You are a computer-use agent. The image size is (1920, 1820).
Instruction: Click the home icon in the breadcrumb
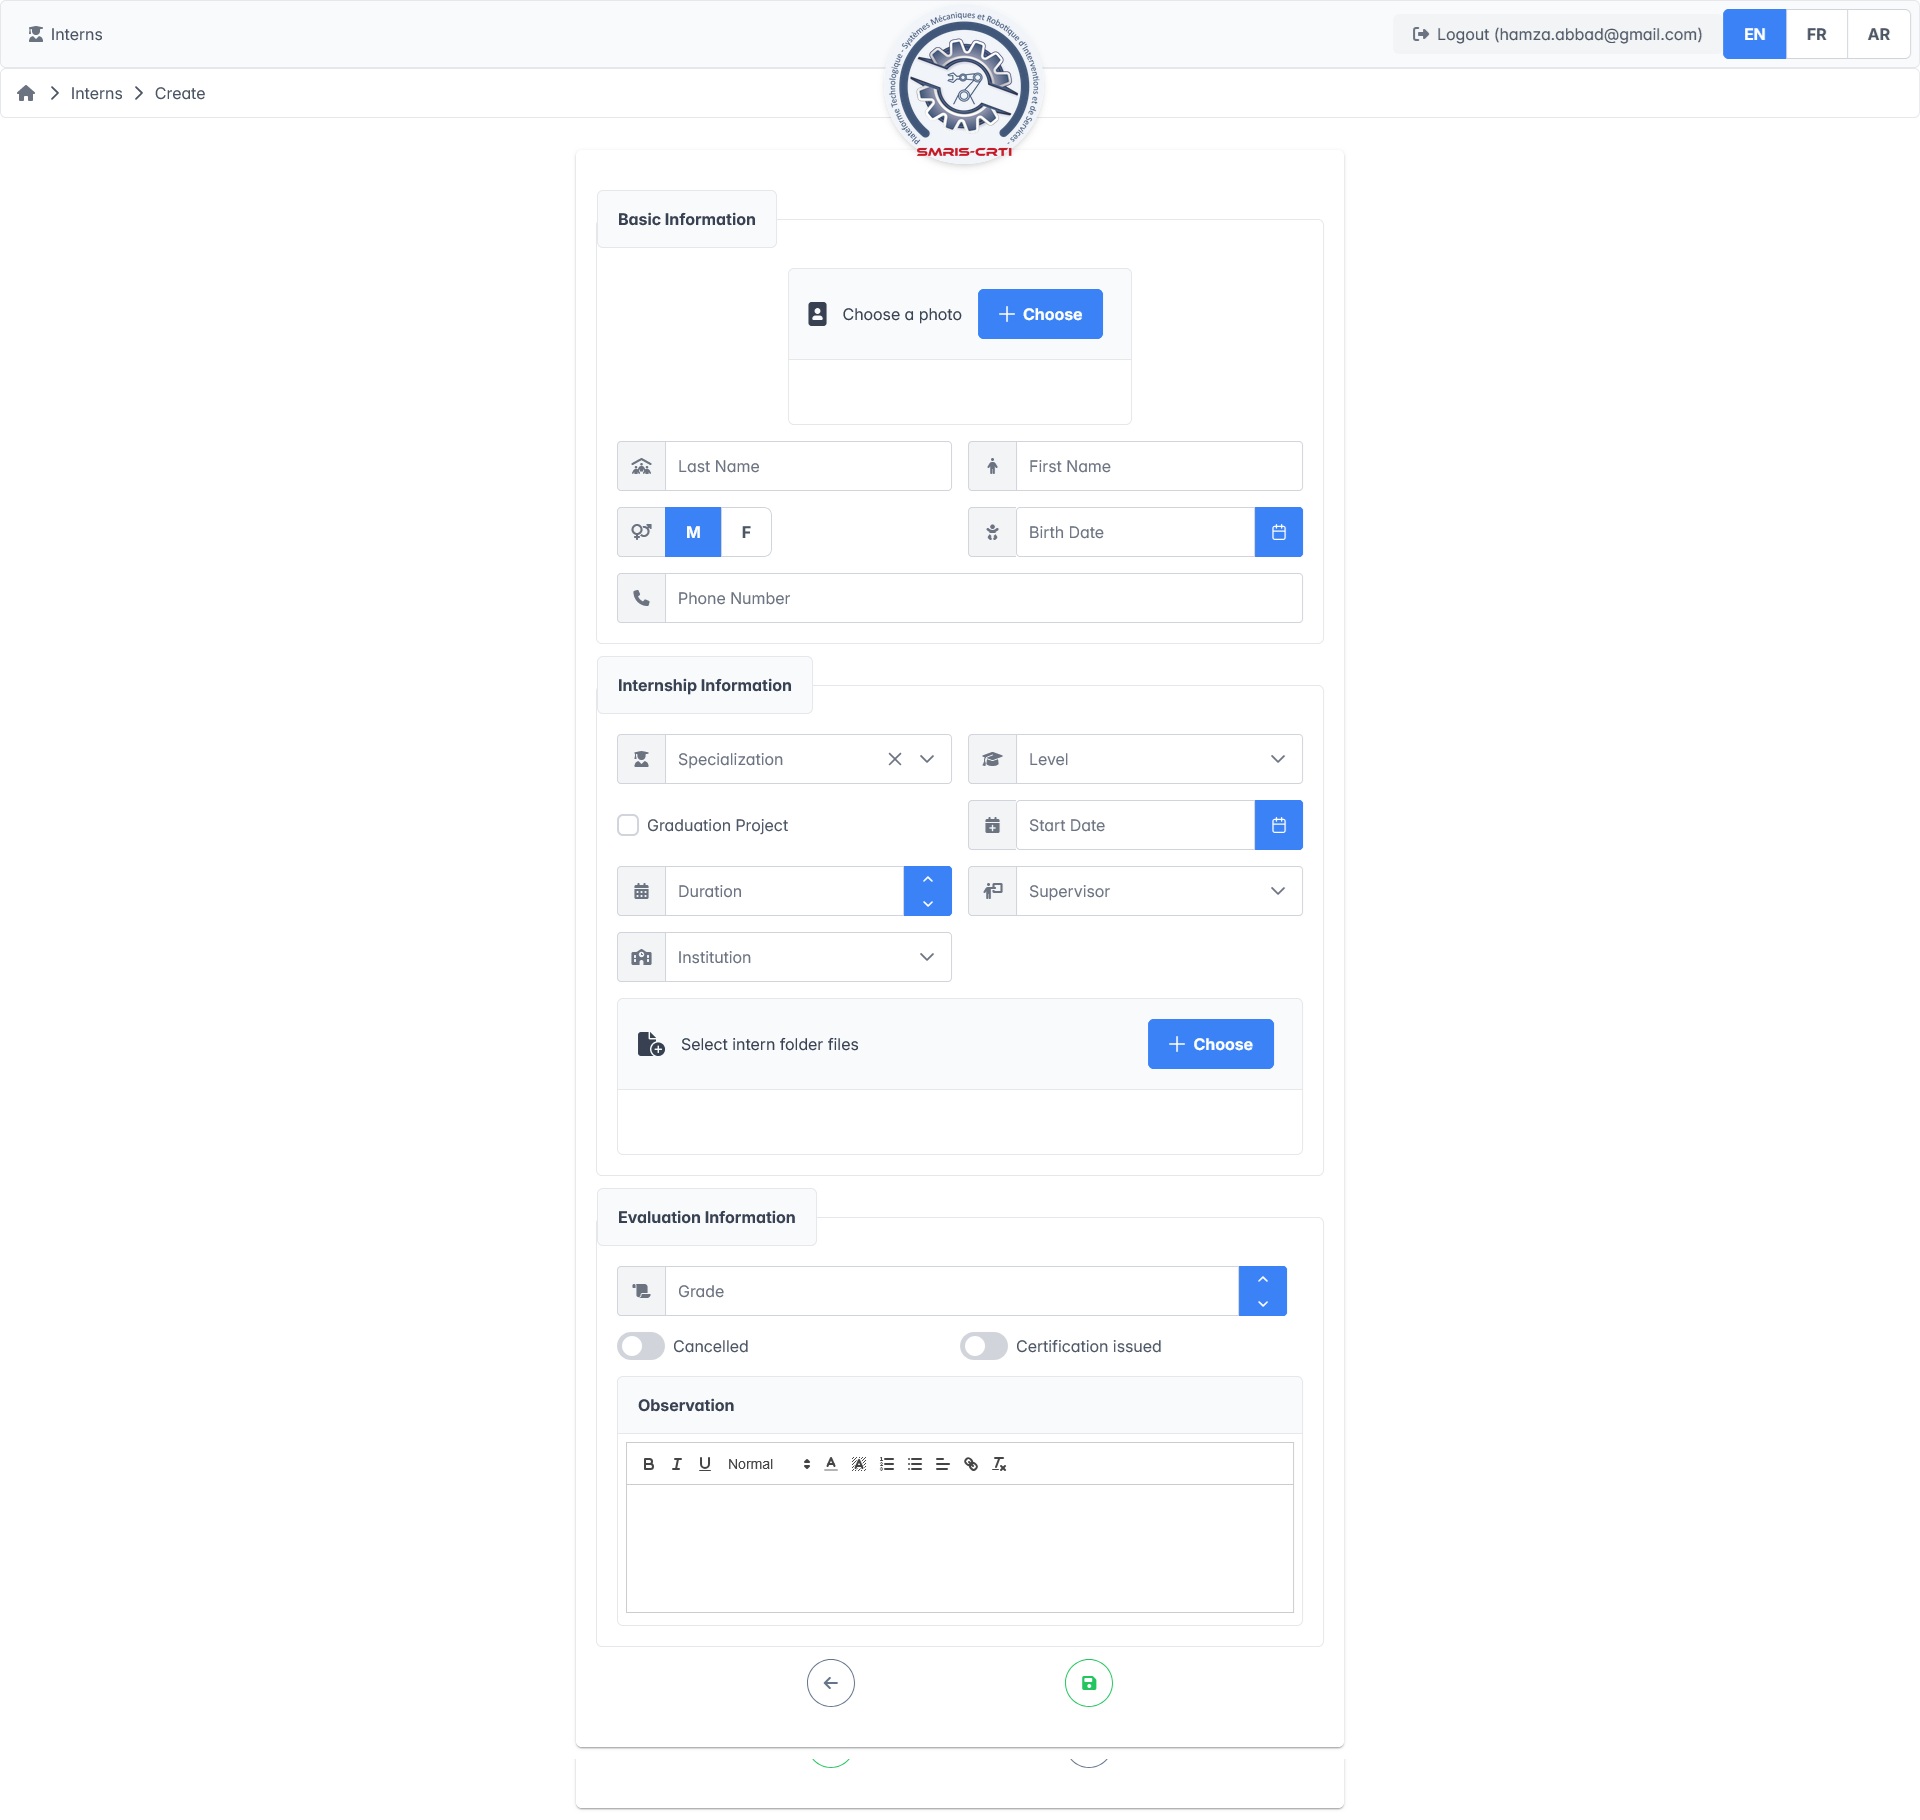(x=26, y=93)
